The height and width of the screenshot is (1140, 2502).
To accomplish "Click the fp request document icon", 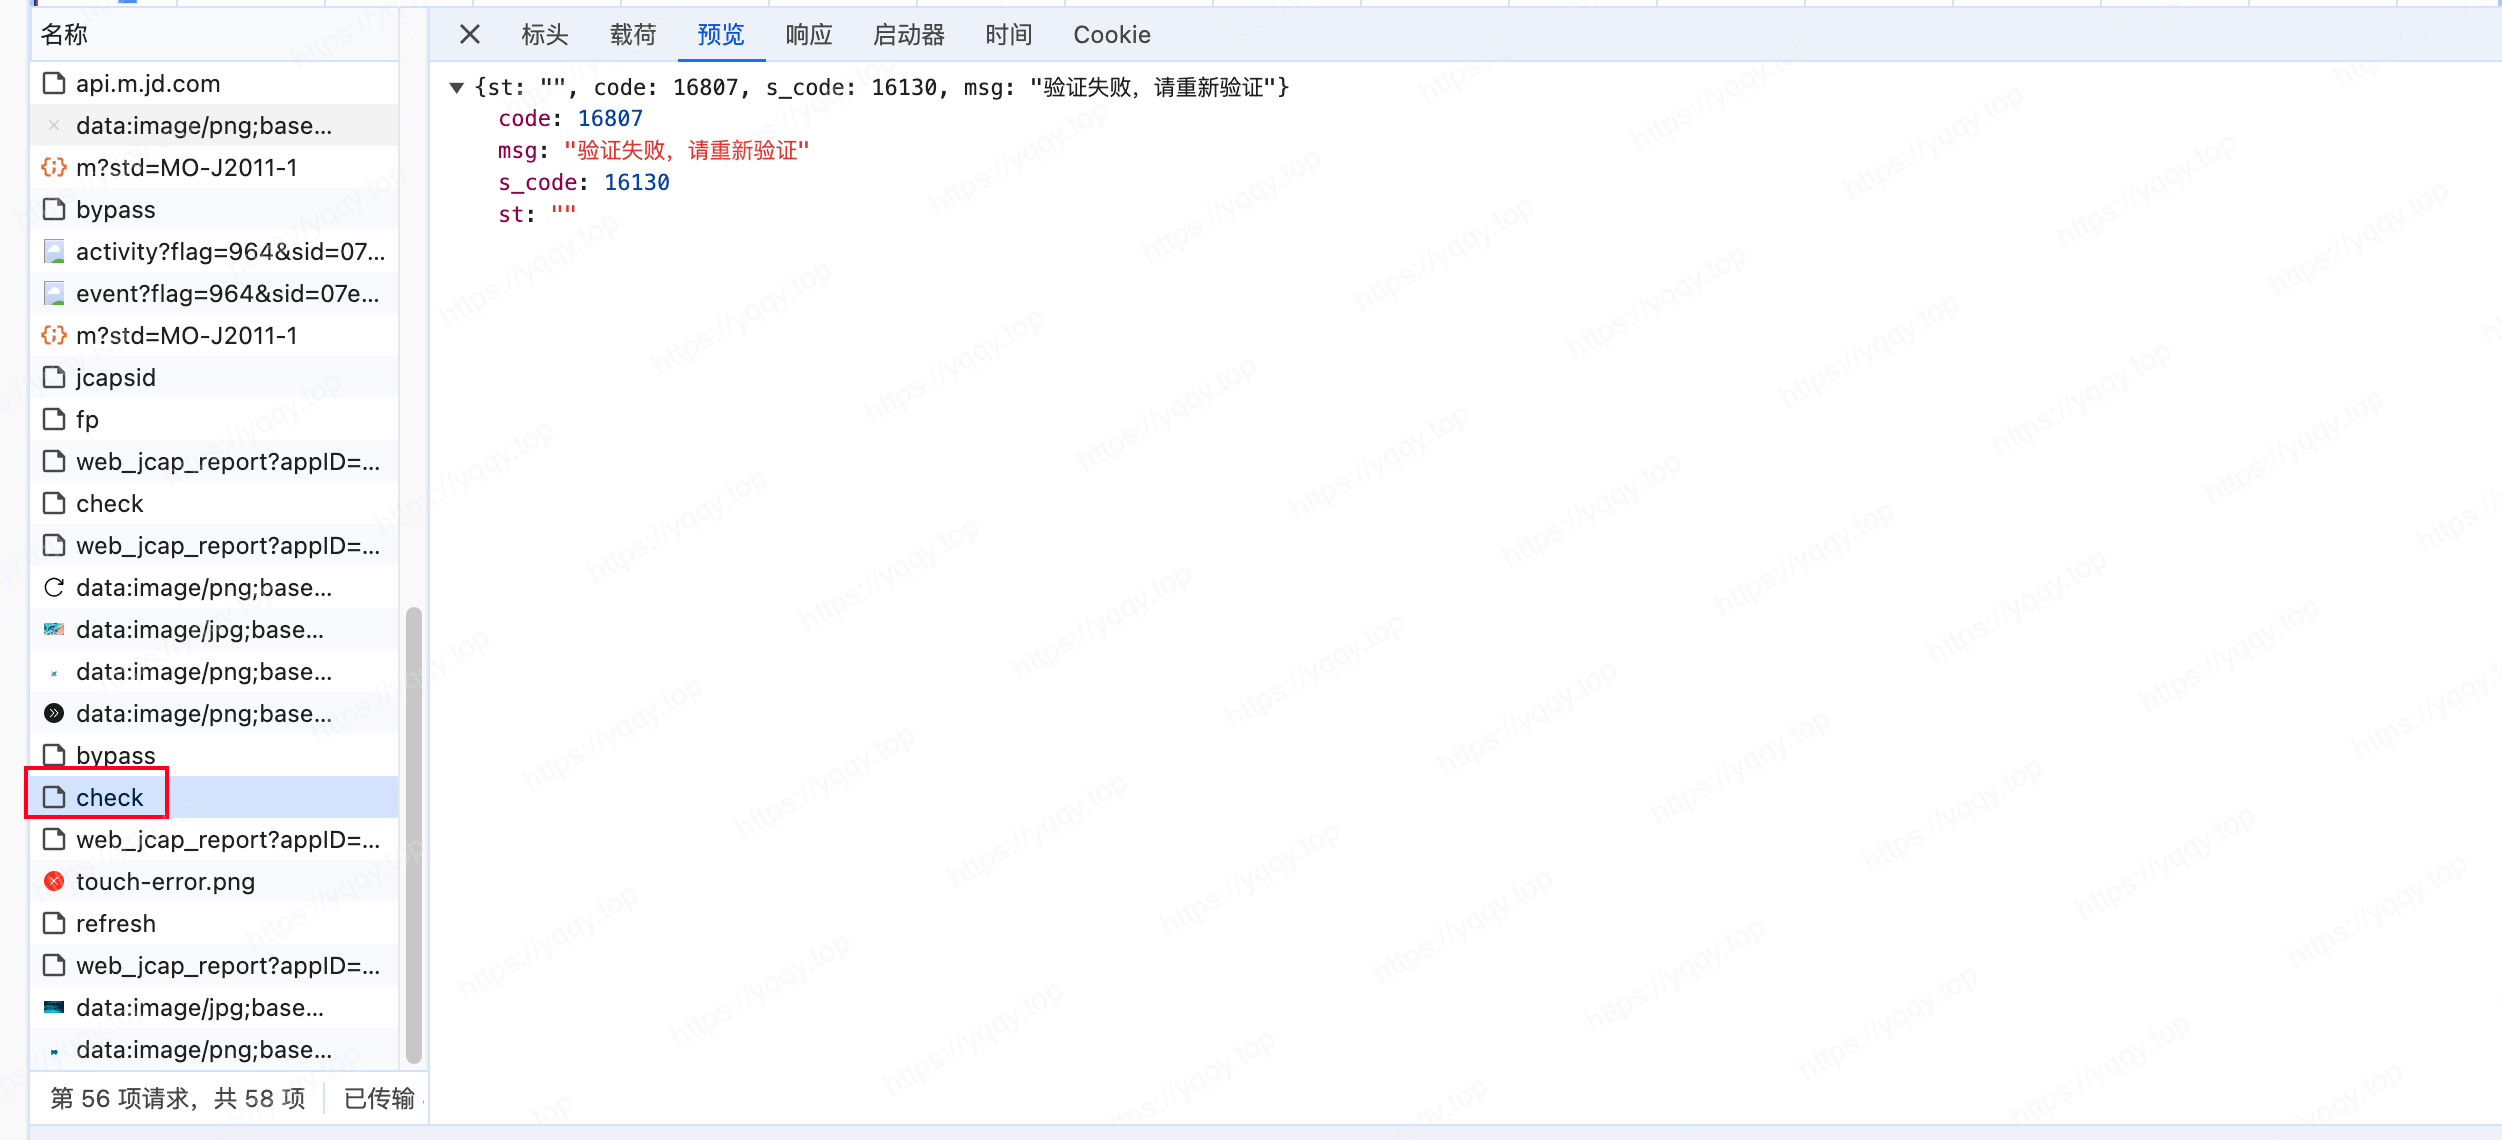I will pos(54,420).
